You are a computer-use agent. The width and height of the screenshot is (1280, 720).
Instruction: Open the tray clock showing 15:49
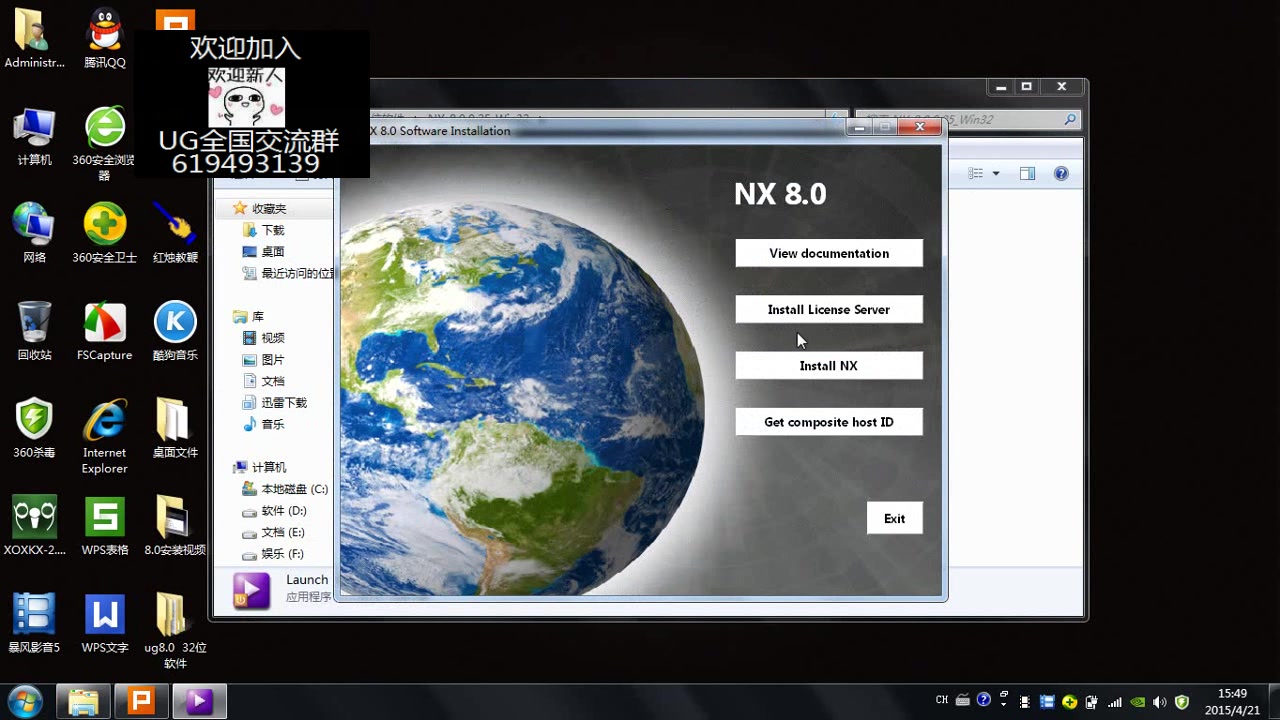[1232, 701]
